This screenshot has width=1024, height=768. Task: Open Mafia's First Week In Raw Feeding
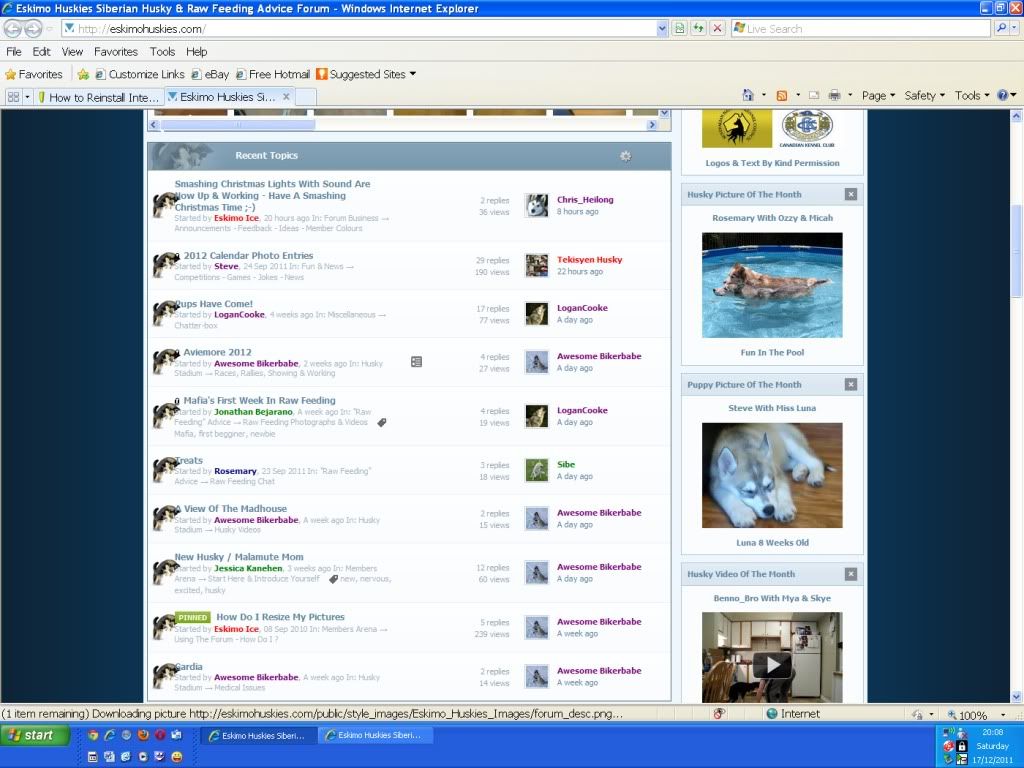[x=259, y=400]
